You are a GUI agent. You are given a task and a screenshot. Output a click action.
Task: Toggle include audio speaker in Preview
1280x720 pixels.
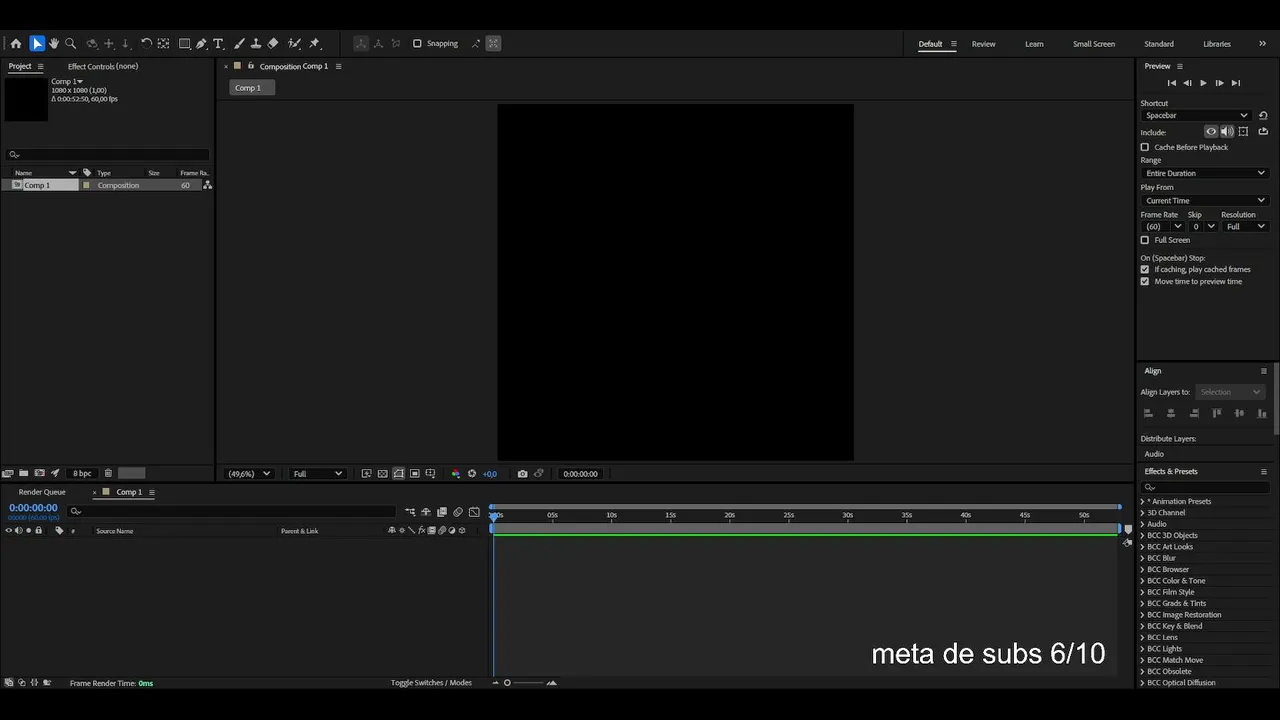pos(1227,131)
